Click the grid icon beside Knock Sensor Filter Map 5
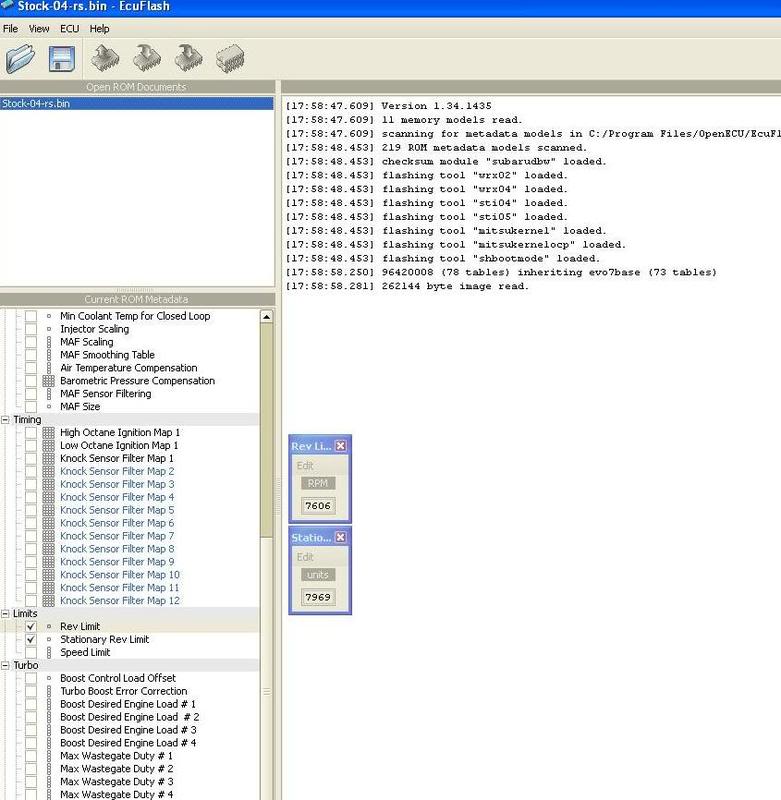This screenshot has width=781, height=800. coord(48,510)
